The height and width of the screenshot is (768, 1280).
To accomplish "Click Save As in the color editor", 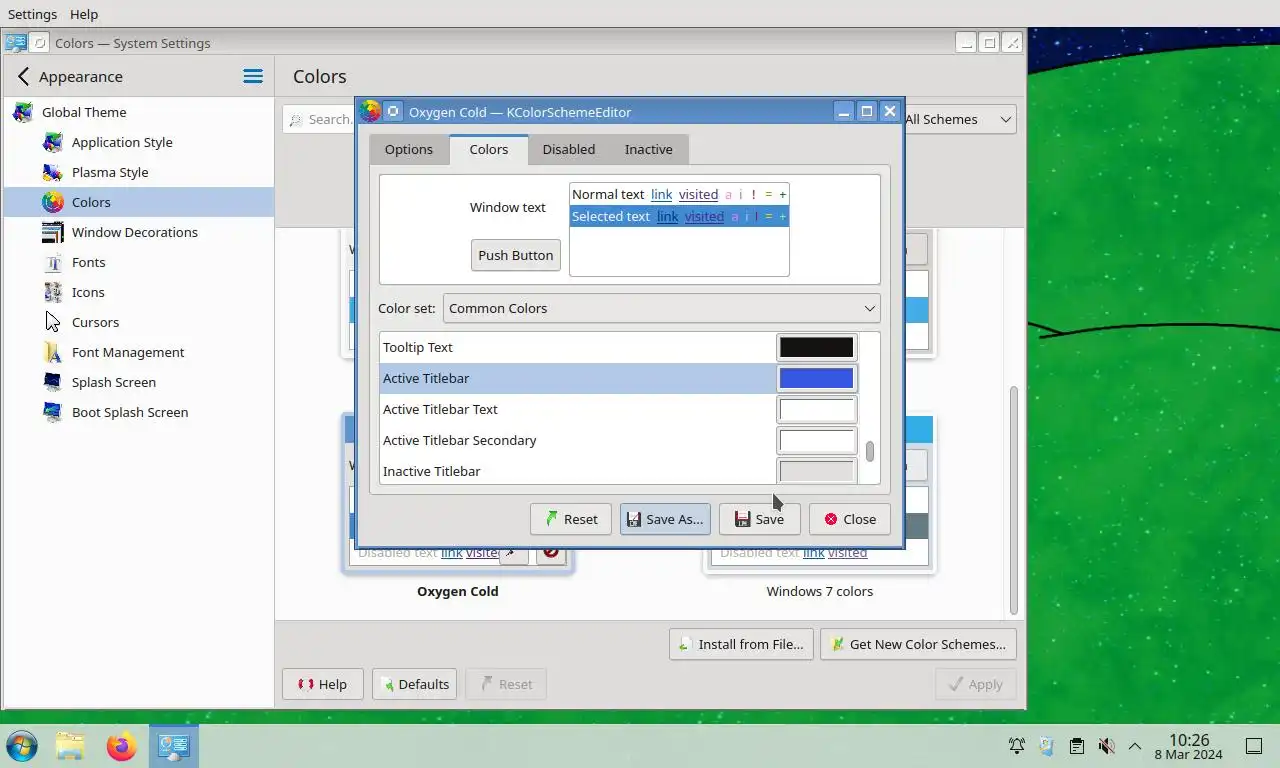I will (x=665, y=519).
